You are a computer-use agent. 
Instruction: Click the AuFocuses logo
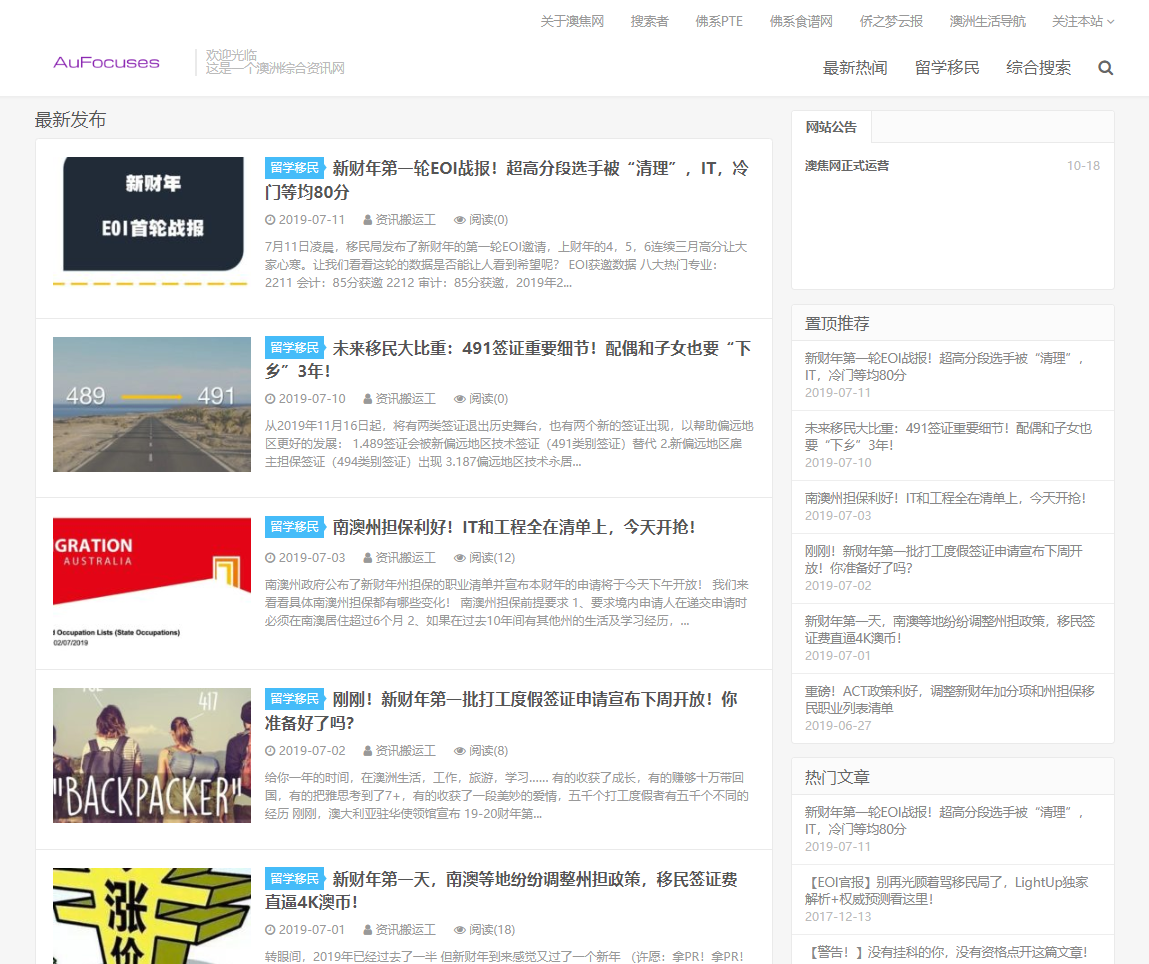(106, 63)
